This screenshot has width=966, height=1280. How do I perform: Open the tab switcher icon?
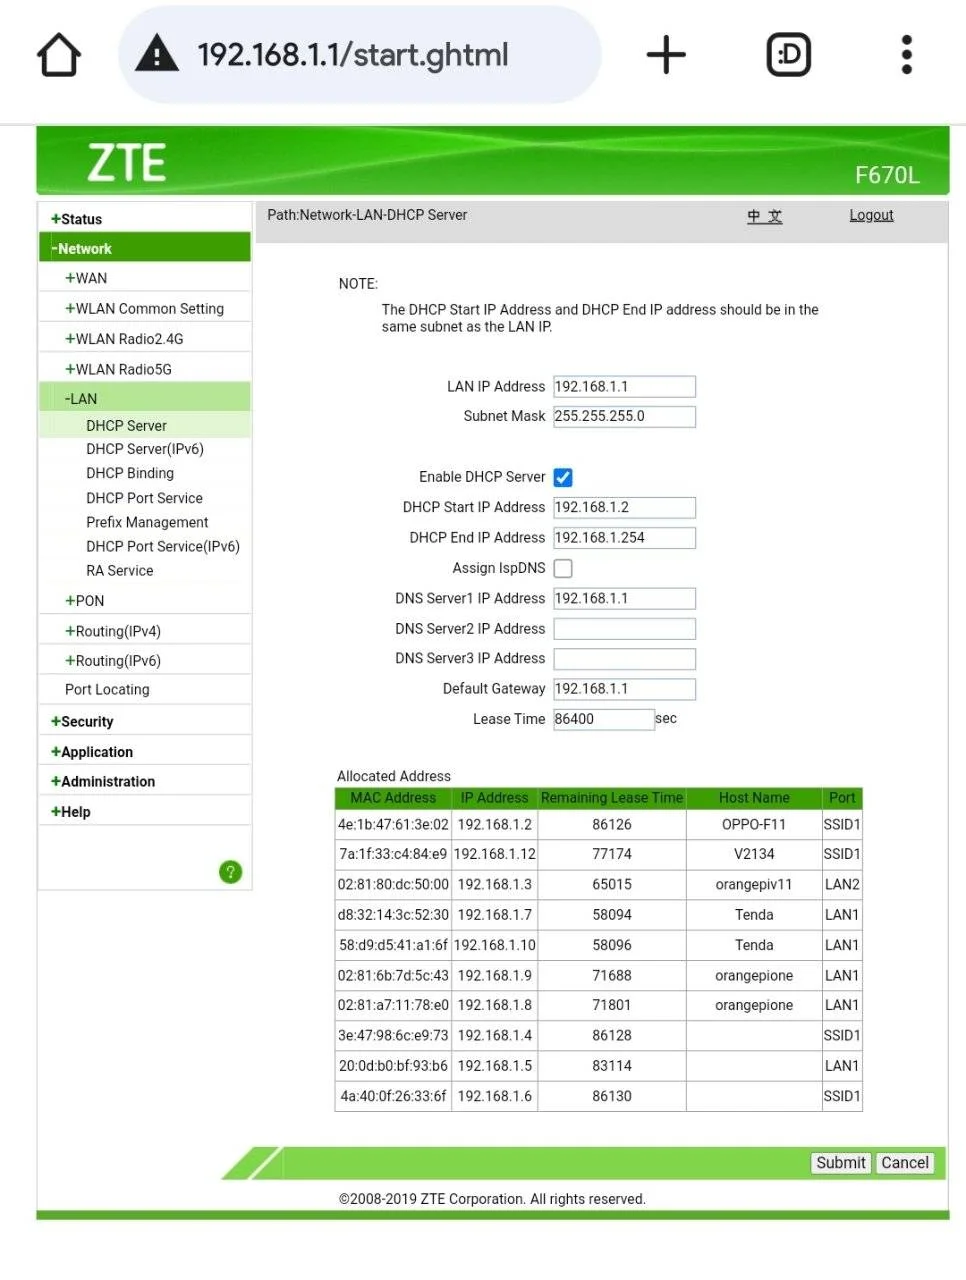[x=788, y=54]
